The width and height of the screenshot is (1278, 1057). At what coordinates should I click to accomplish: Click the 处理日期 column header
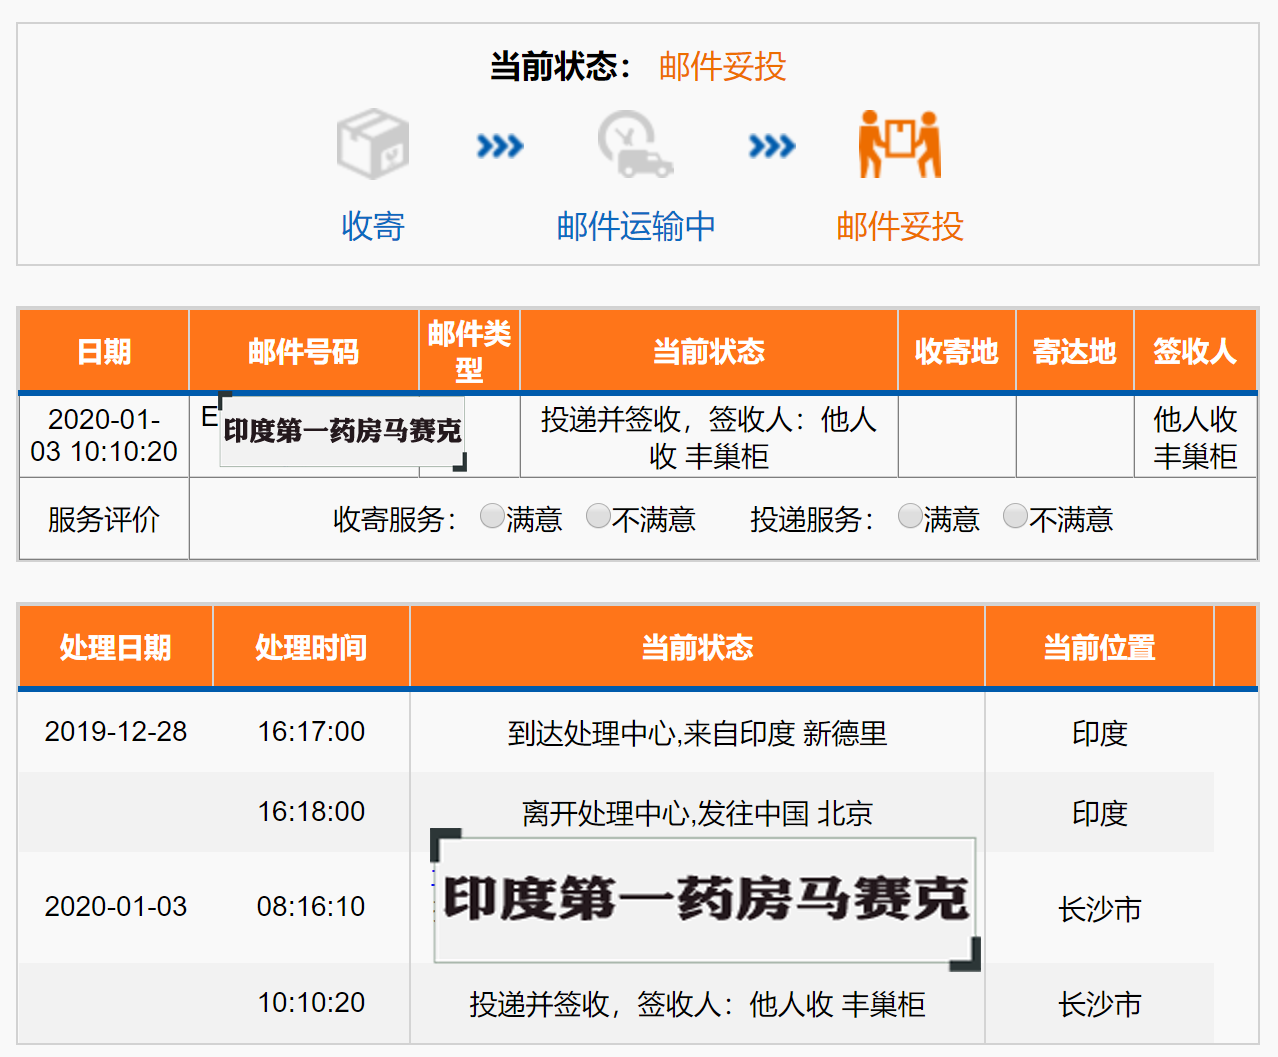coord(115,647)
